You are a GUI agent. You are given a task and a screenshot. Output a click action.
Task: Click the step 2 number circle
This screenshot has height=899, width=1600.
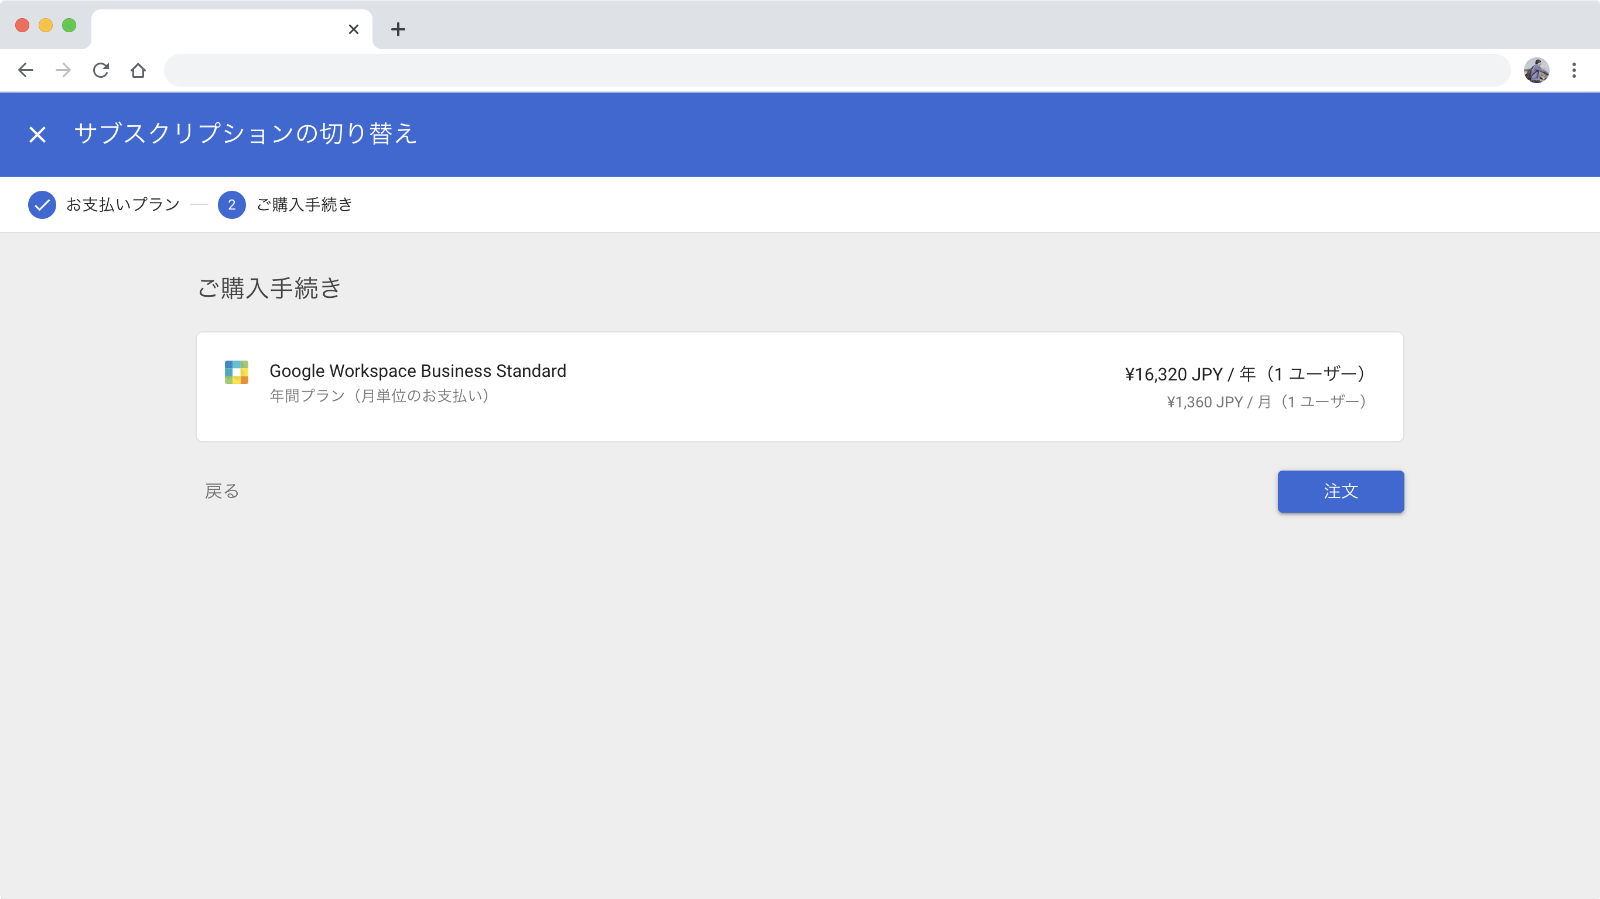tap(232, 205)
